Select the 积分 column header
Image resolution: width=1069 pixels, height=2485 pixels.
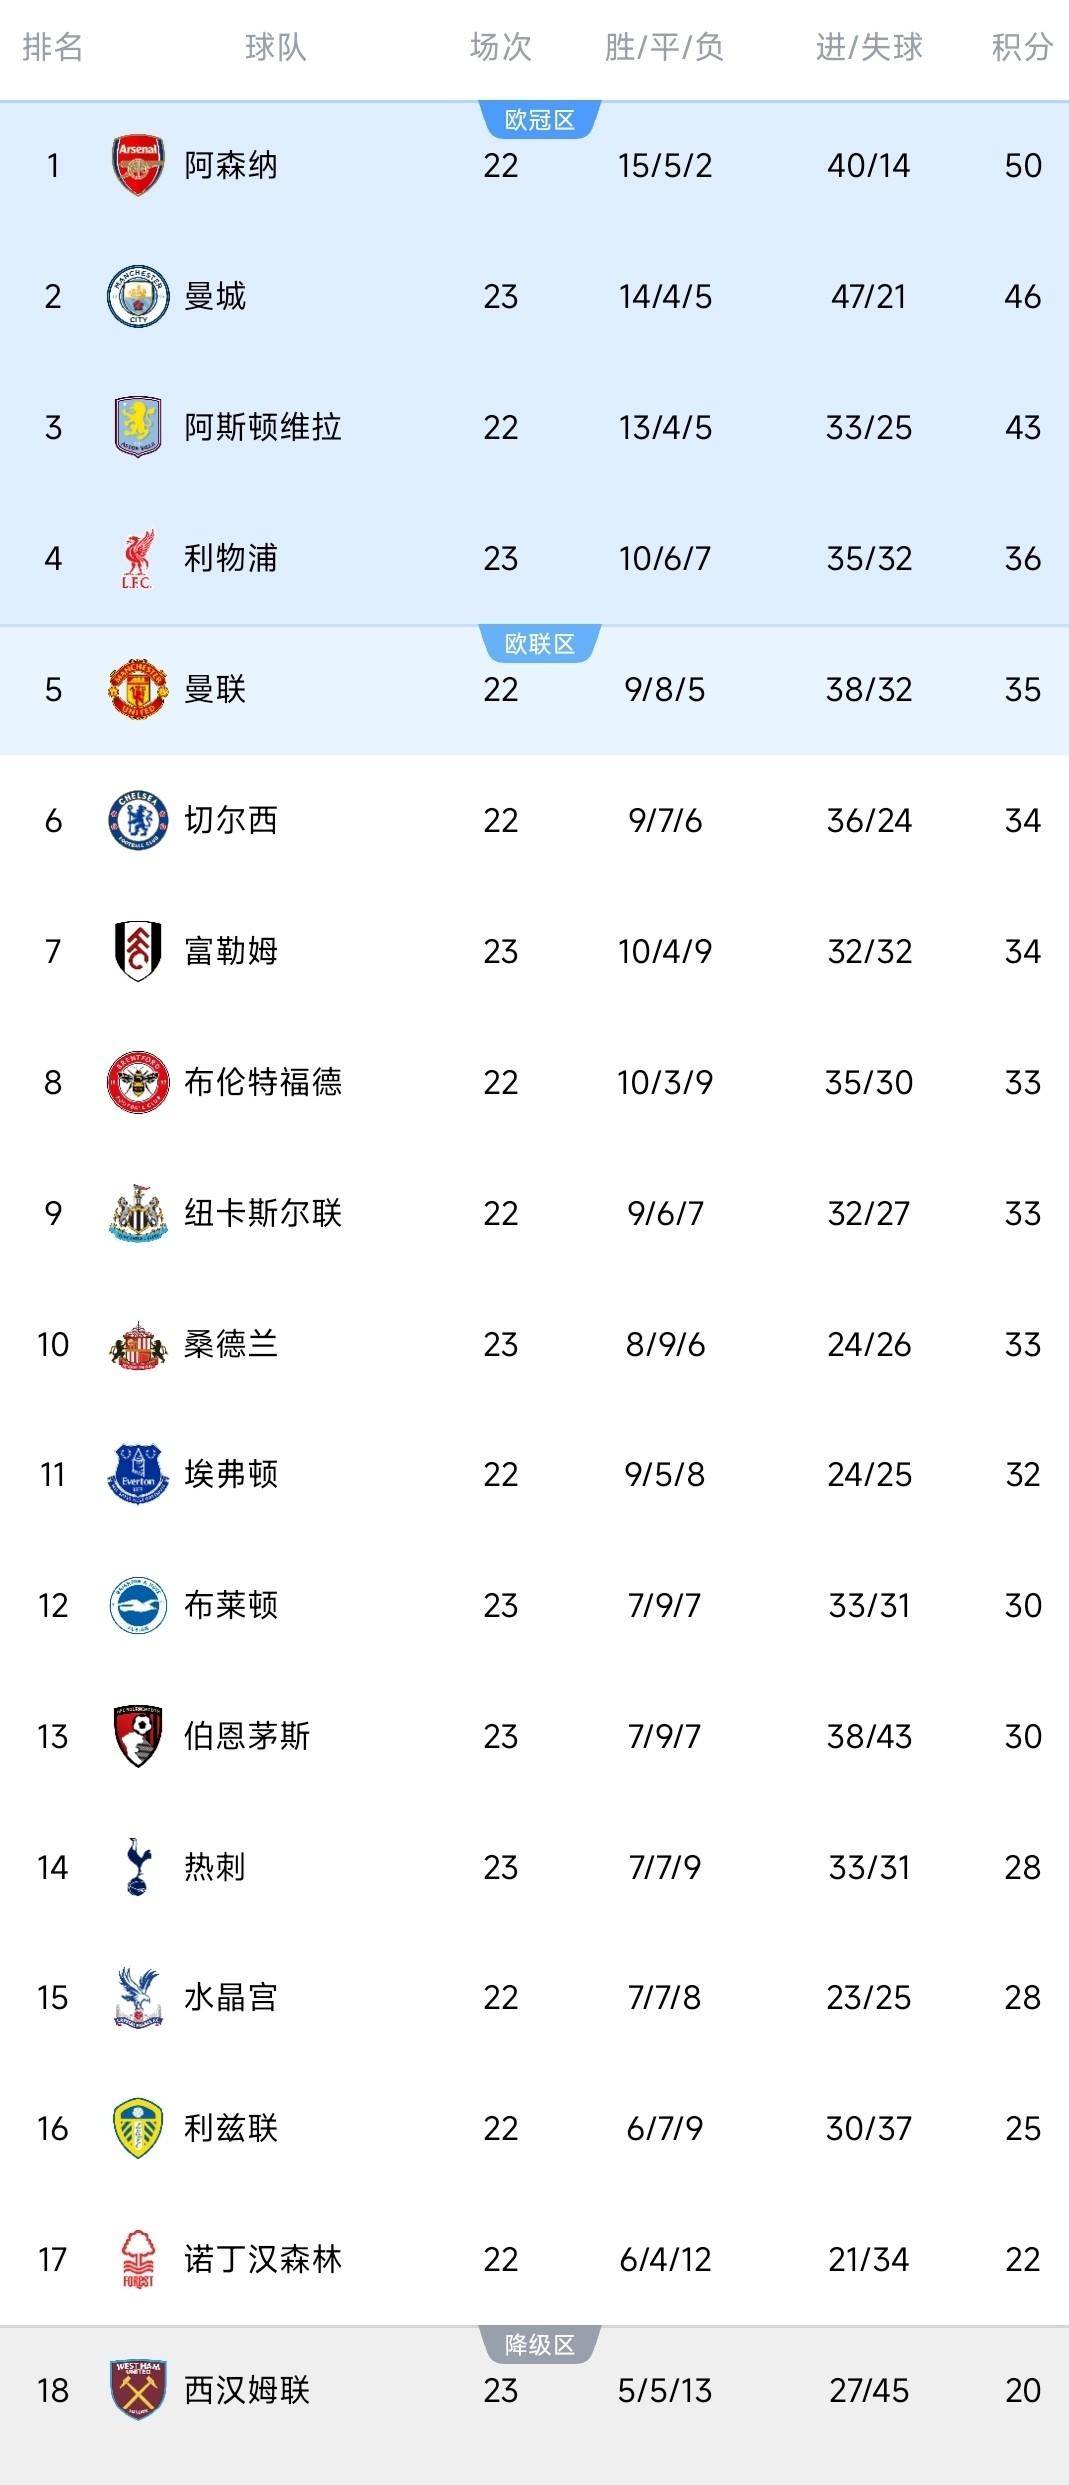pyautogui.click(x=1022, y=47)
